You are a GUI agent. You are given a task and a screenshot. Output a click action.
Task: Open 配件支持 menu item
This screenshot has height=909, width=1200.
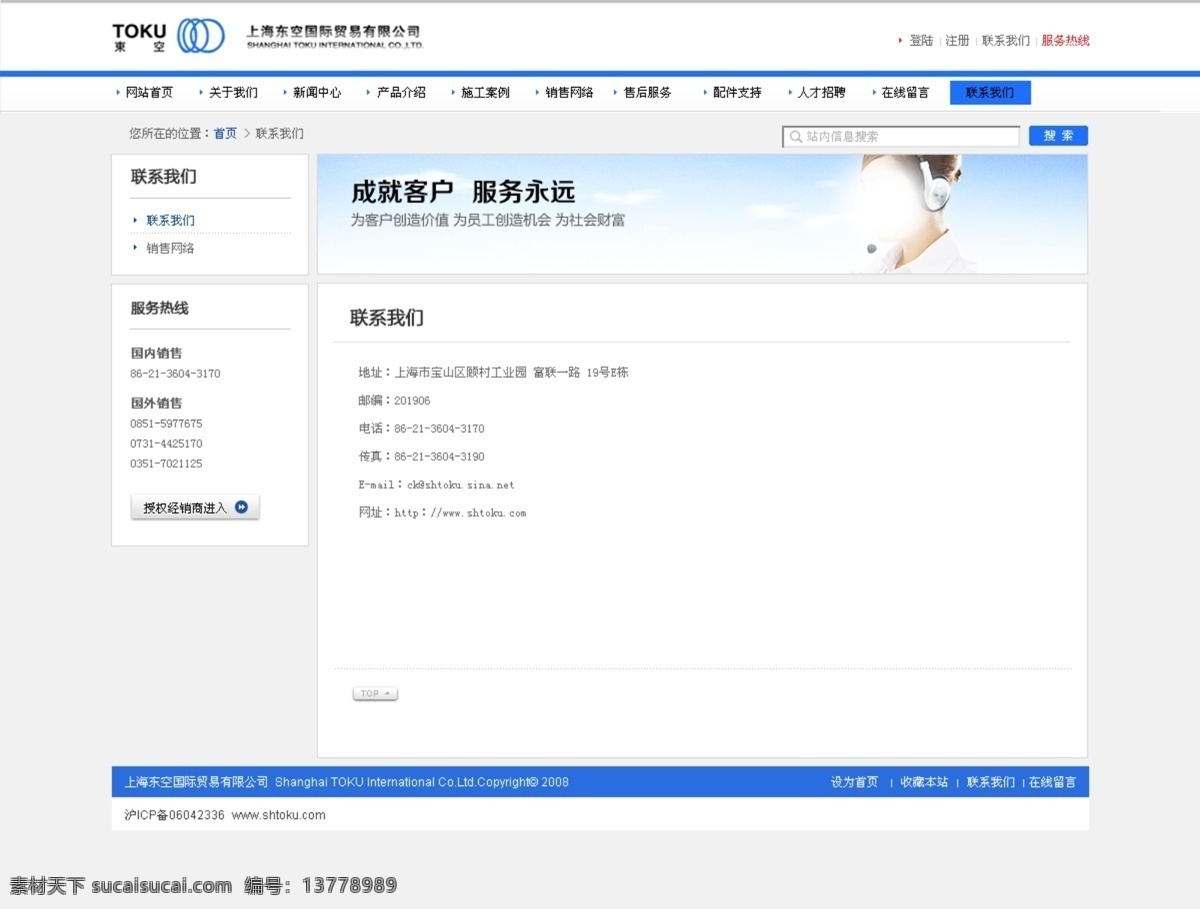point(737,93)
